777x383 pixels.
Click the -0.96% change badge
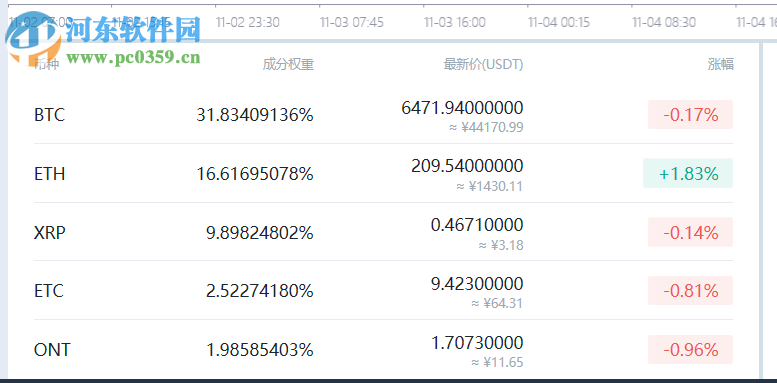pos(690,350)
